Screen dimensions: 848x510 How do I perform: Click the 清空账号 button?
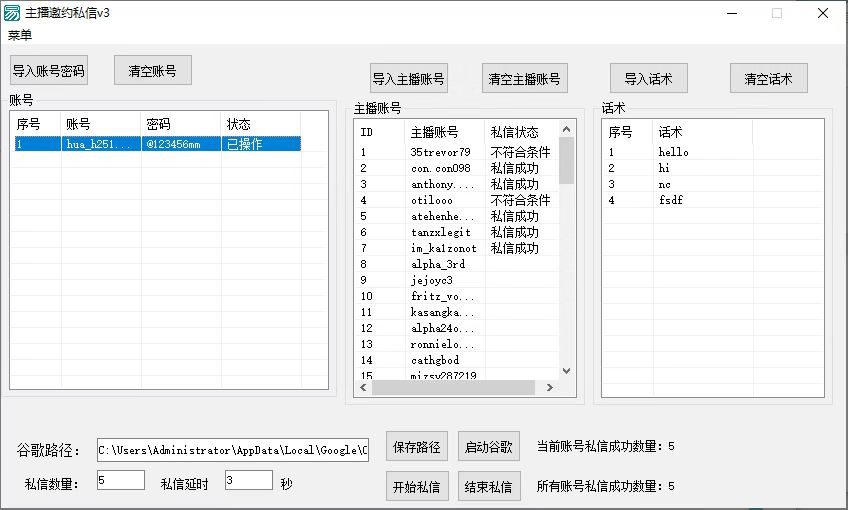point(152,71)
